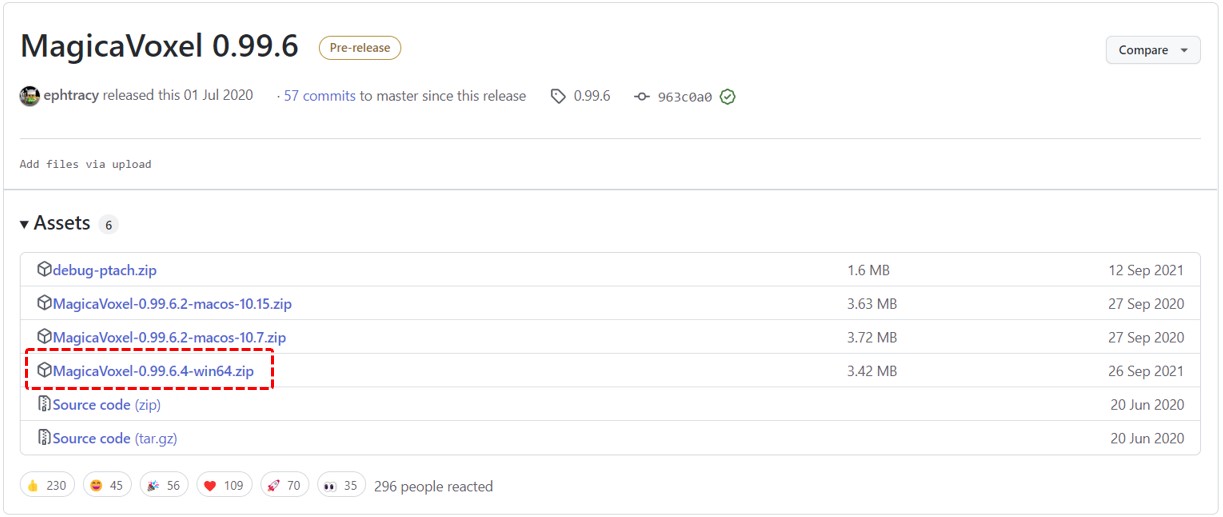Click the tag icon beside 0.99.6
1223x517 pixels.
[558, 96]
